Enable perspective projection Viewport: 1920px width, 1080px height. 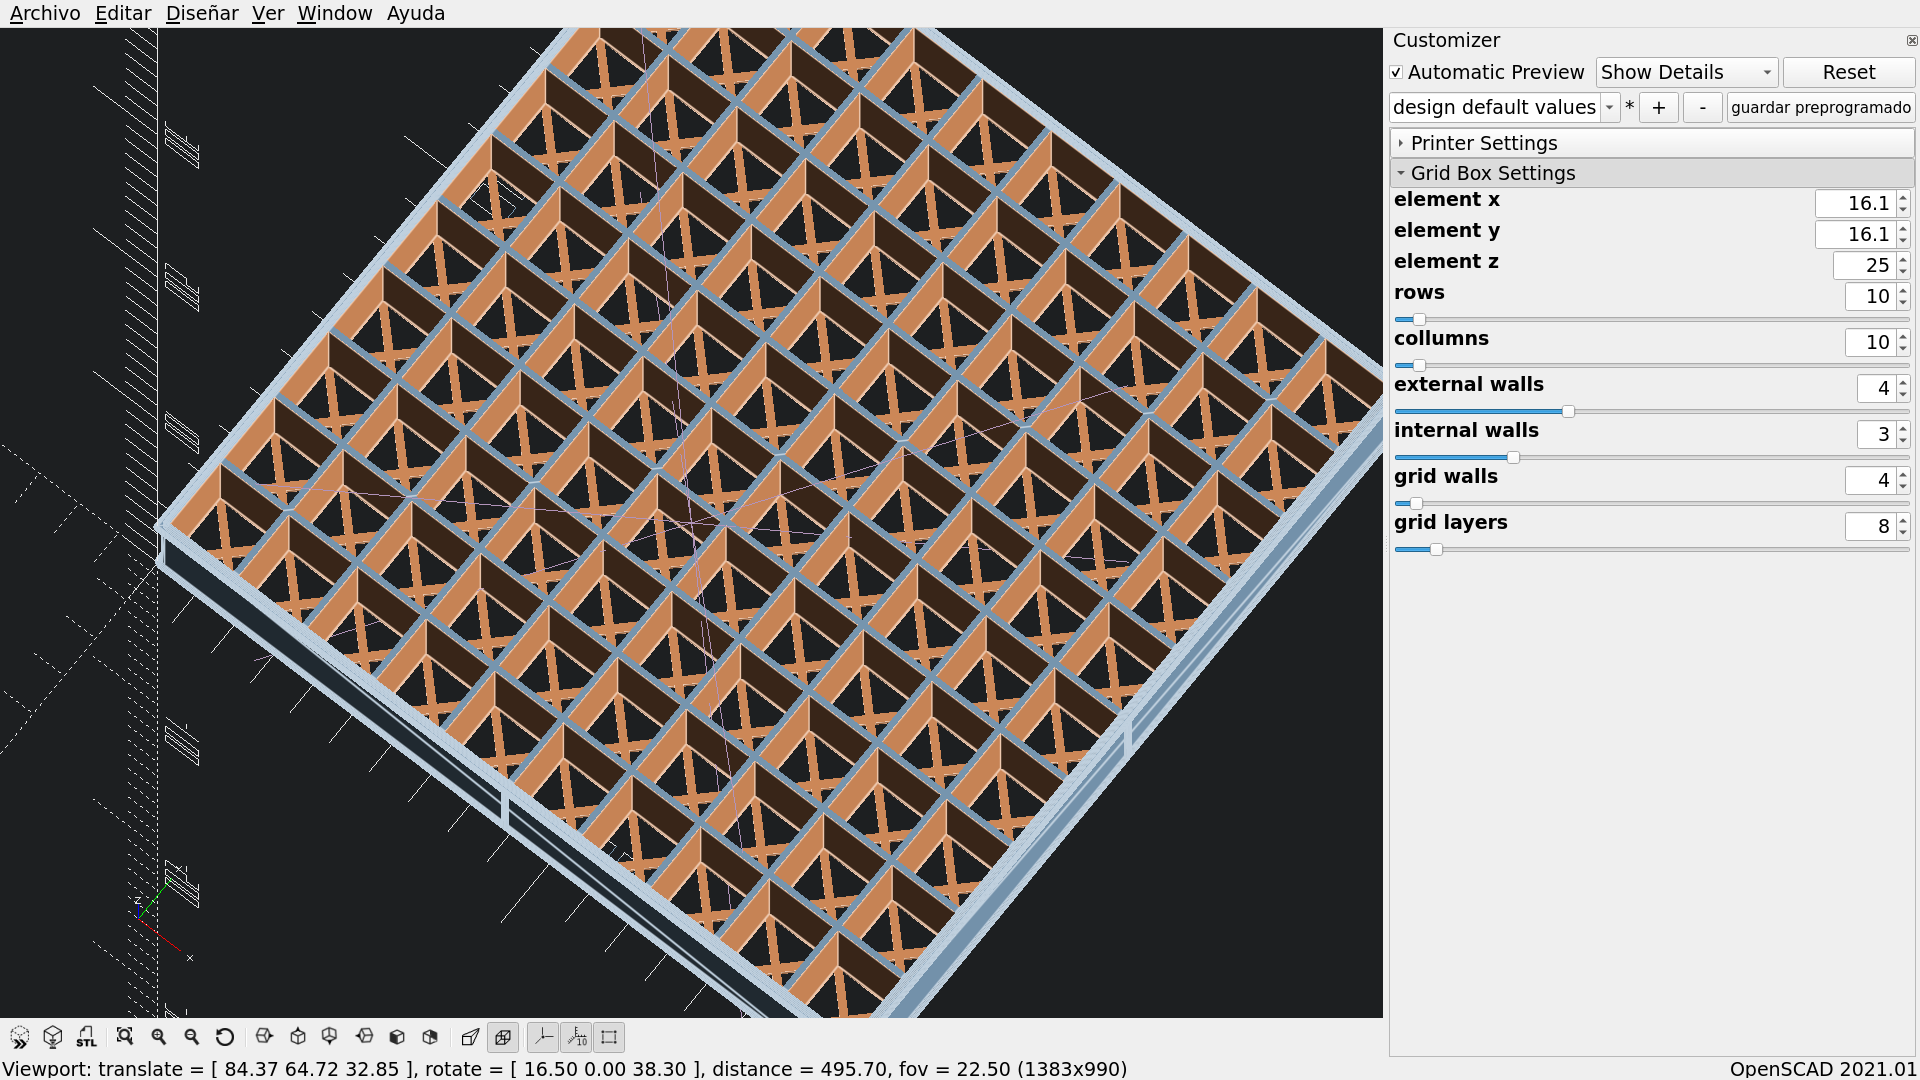click(x=470, y=1037)
